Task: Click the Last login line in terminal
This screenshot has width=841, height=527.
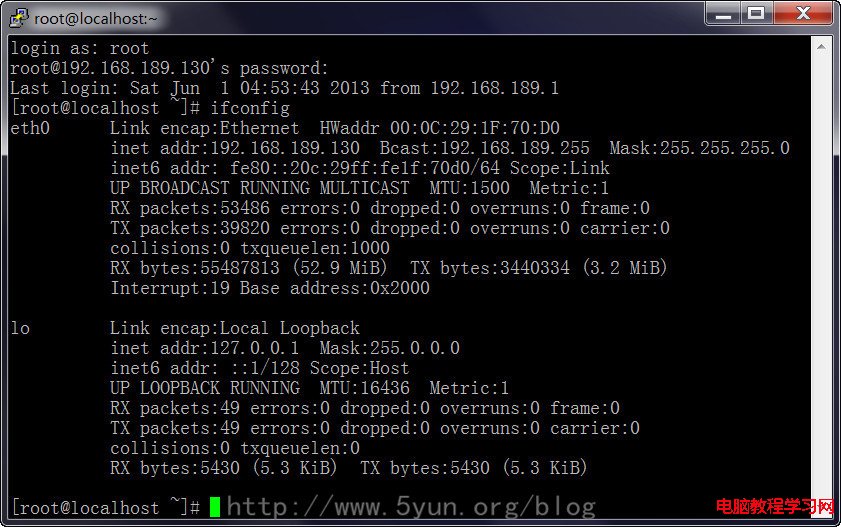Action: pos(284,88)
